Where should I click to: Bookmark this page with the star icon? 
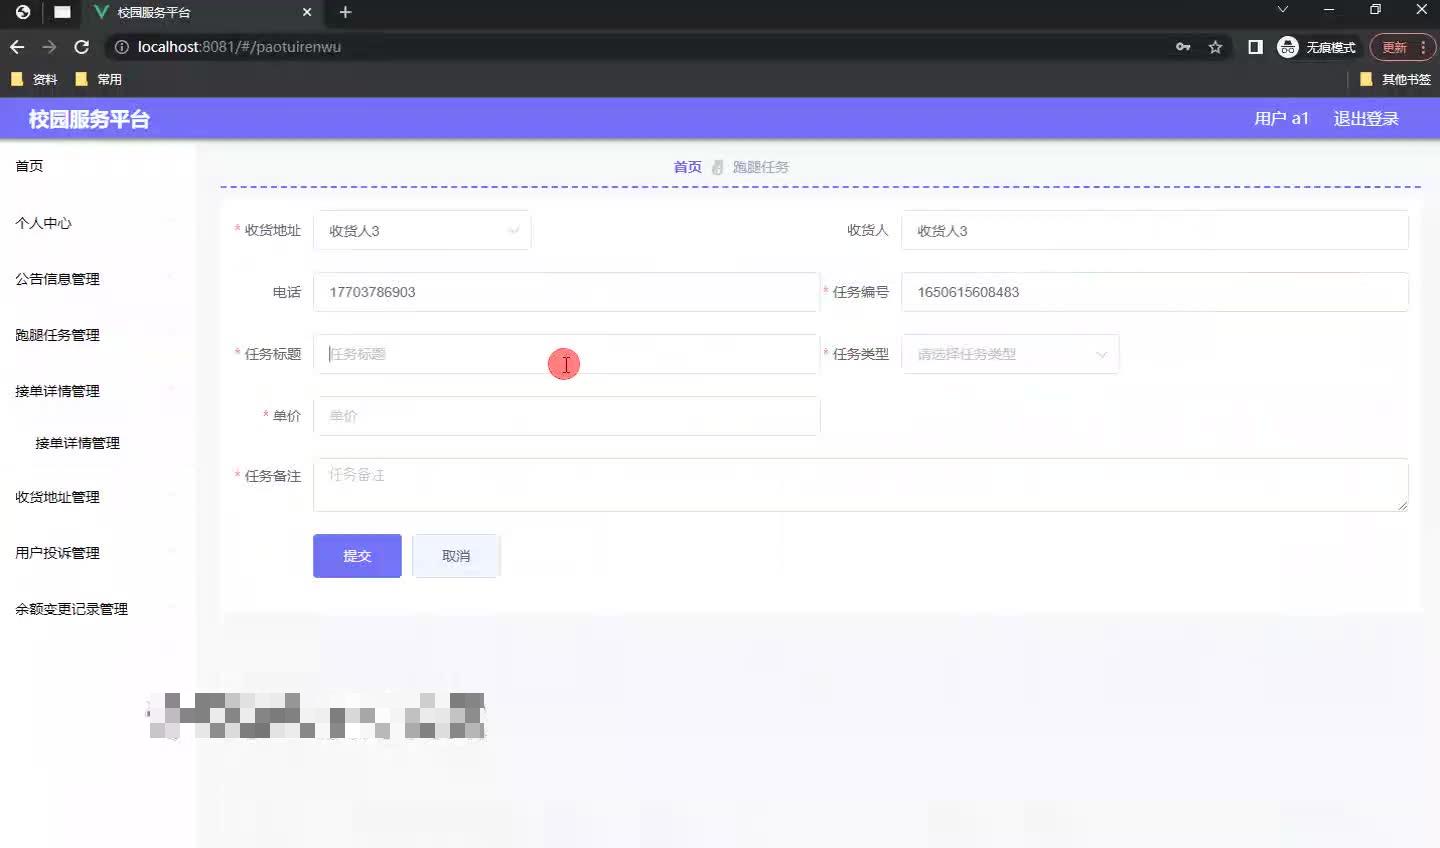click(1215, 47)
